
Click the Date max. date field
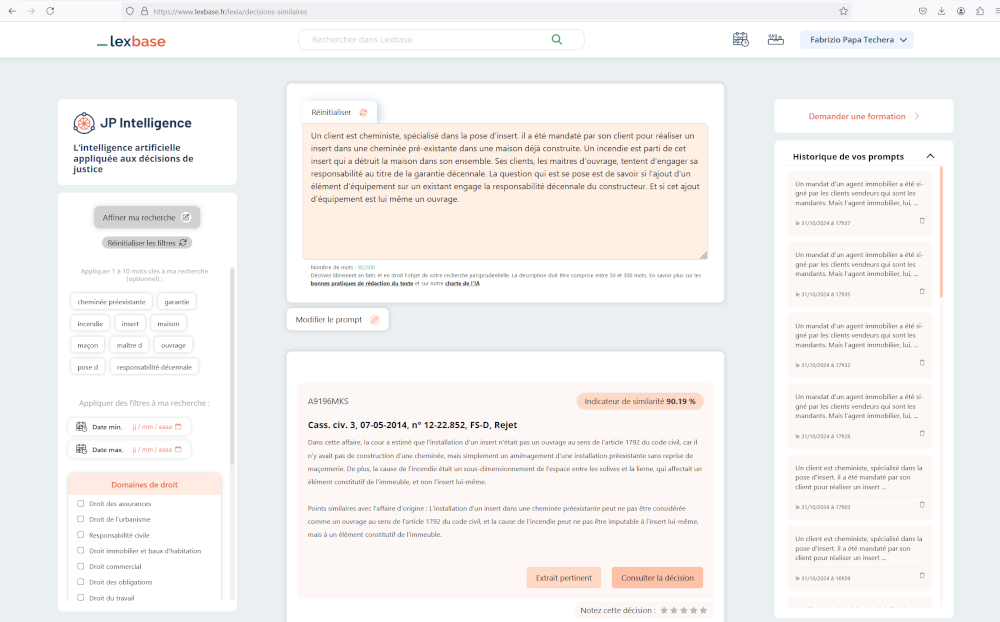pyautogui.click(x=129, y=449)
